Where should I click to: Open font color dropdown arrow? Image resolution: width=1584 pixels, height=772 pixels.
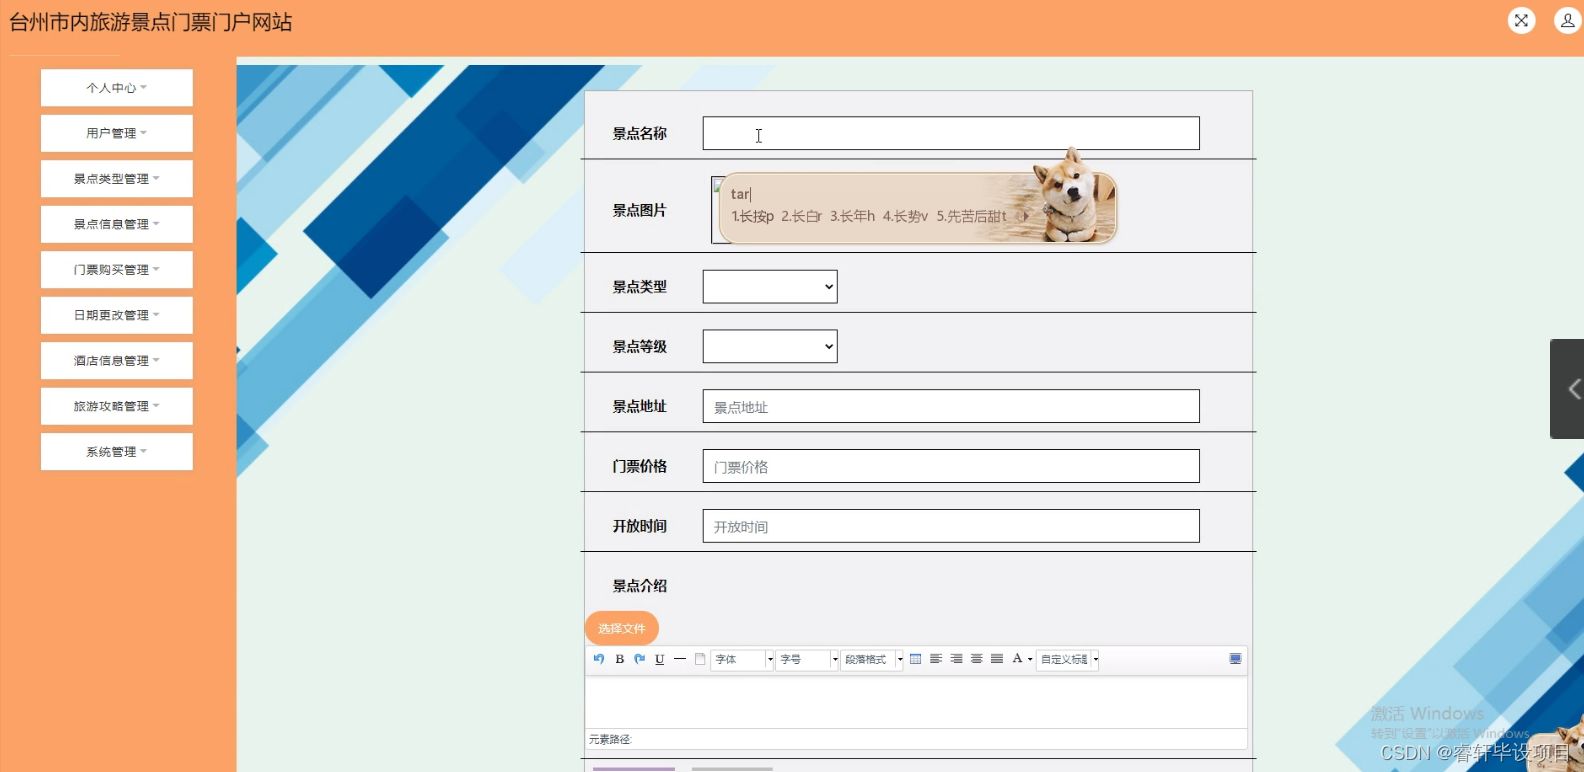[x=1030, y=659]
